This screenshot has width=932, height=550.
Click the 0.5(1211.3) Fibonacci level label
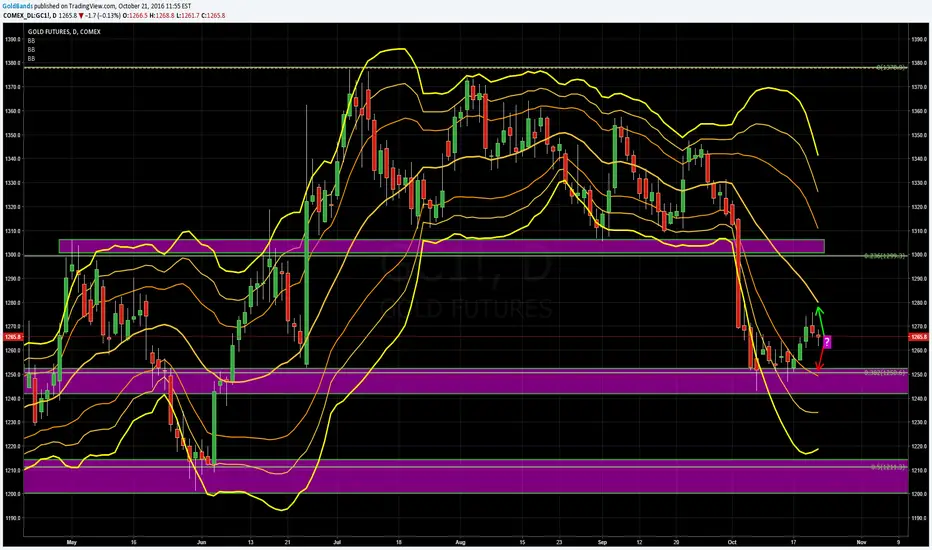[x=888, y=467]
